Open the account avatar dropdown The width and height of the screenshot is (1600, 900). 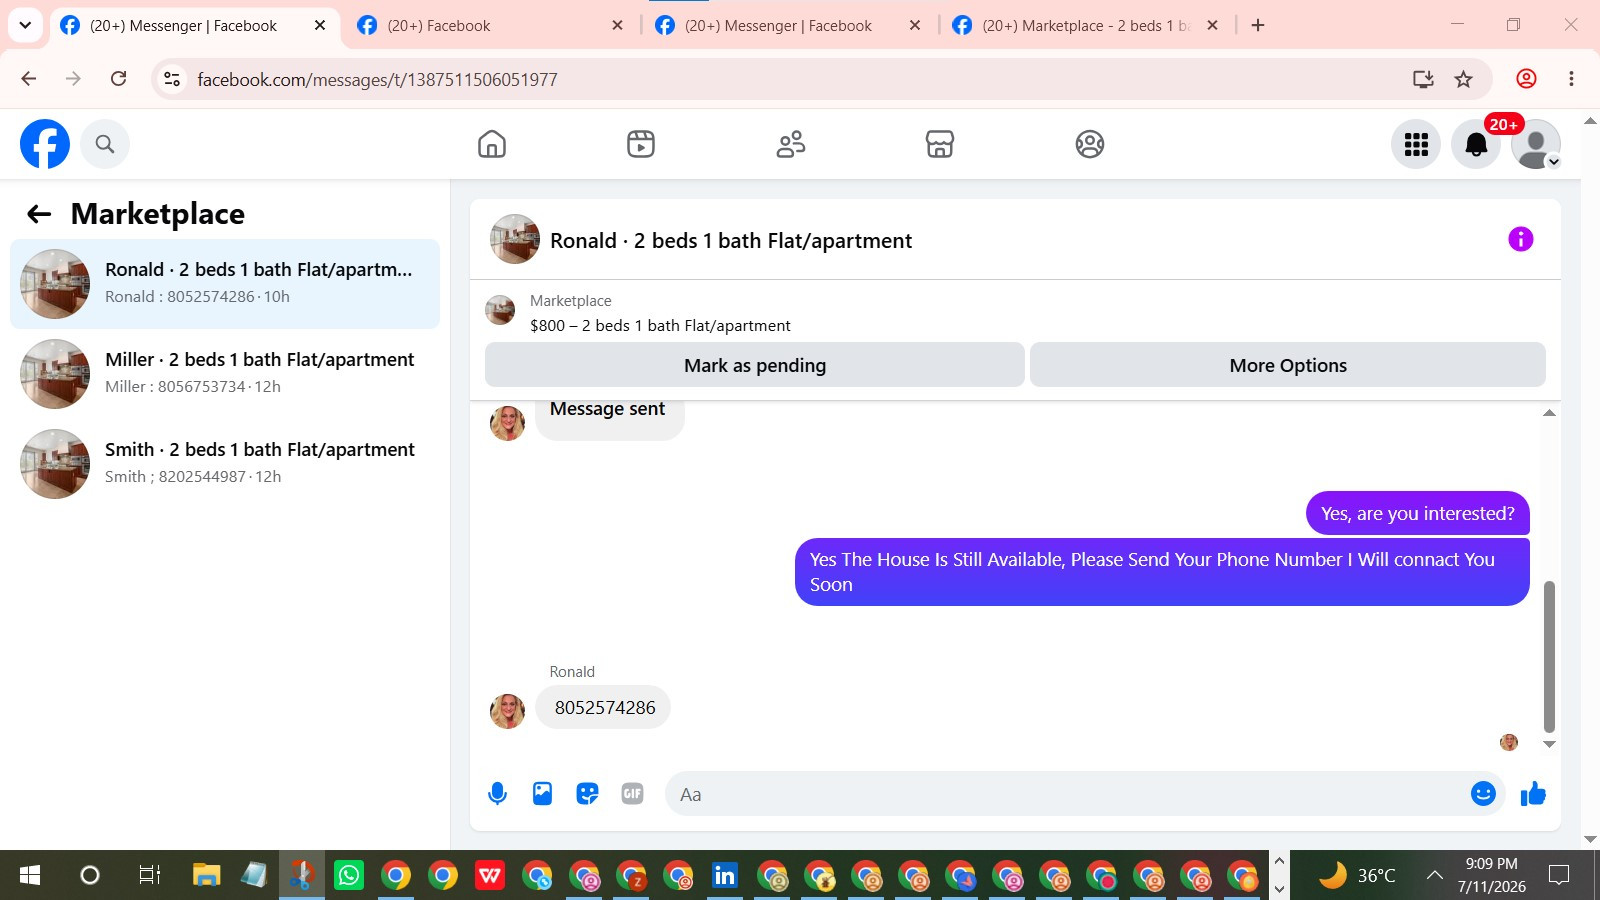(1536, 145)
